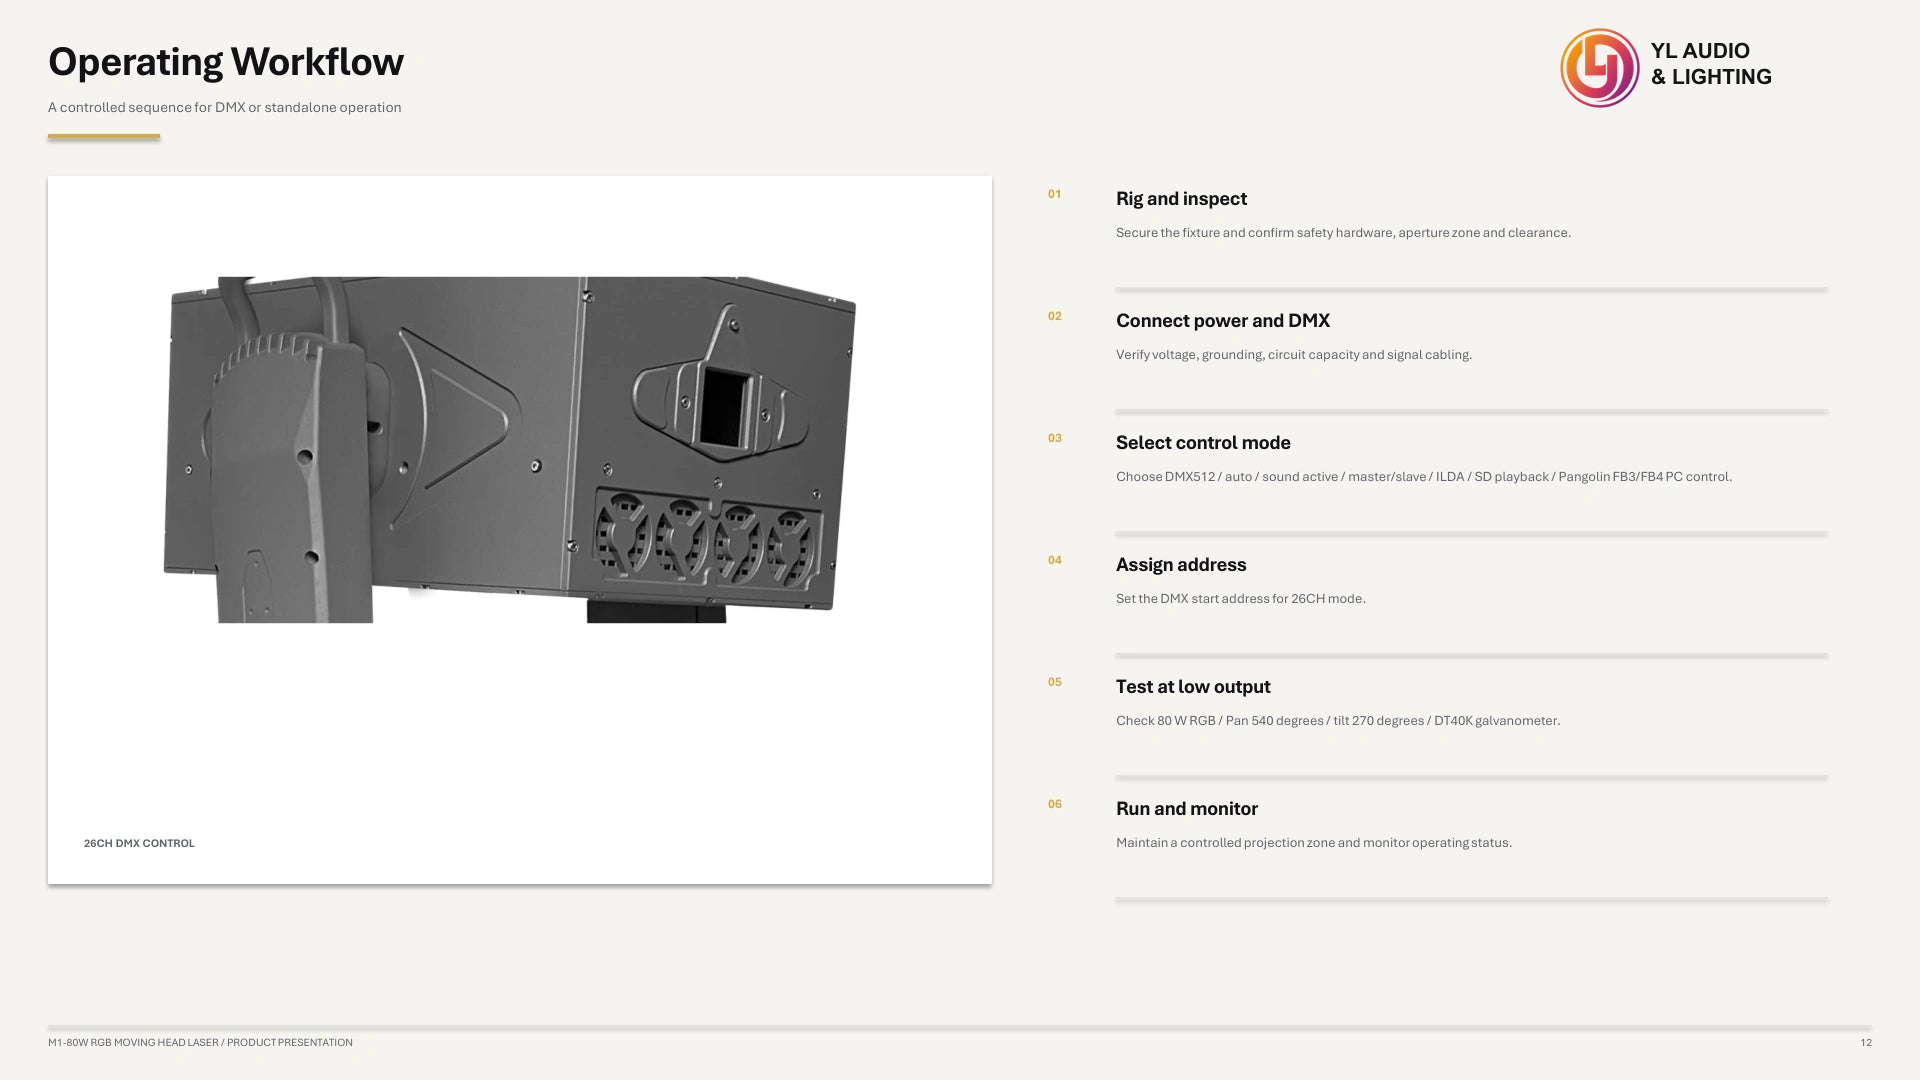Select step number '01'
This screenshot has width=1920, height=1080.
[1055, 194]
